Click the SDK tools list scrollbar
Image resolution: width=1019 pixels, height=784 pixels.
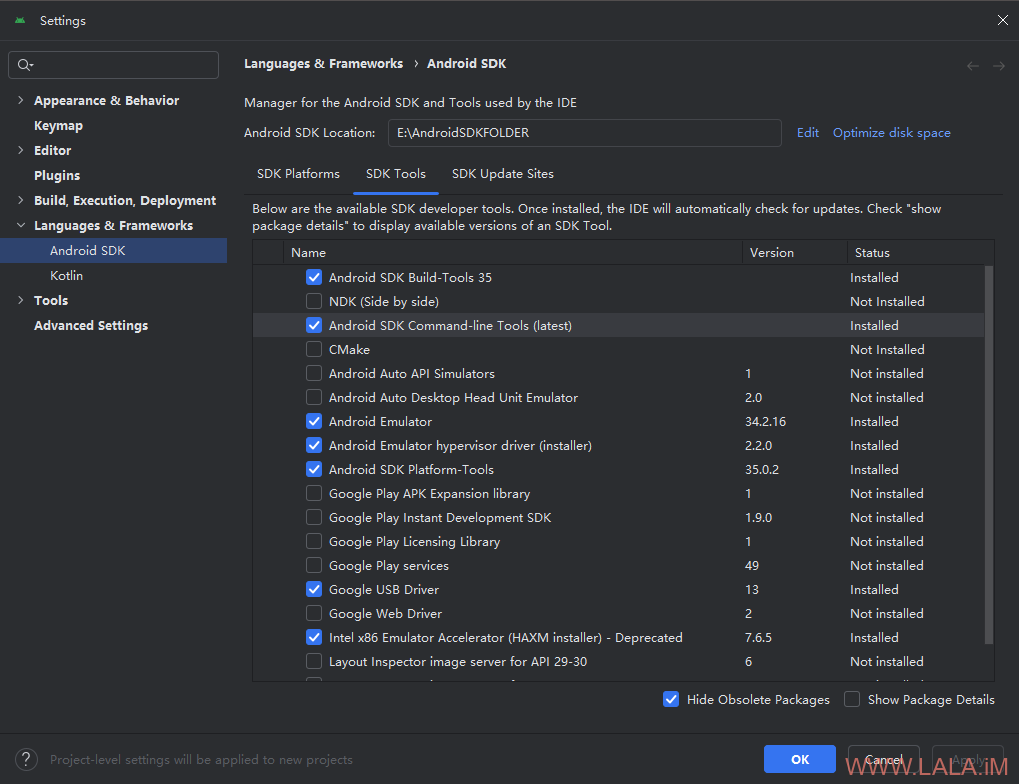coord(989,450)
